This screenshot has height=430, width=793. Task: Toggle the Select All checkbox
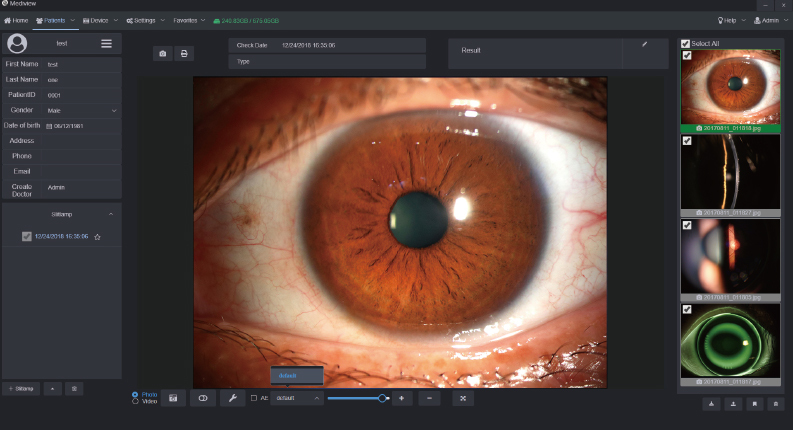pos(685,44)
